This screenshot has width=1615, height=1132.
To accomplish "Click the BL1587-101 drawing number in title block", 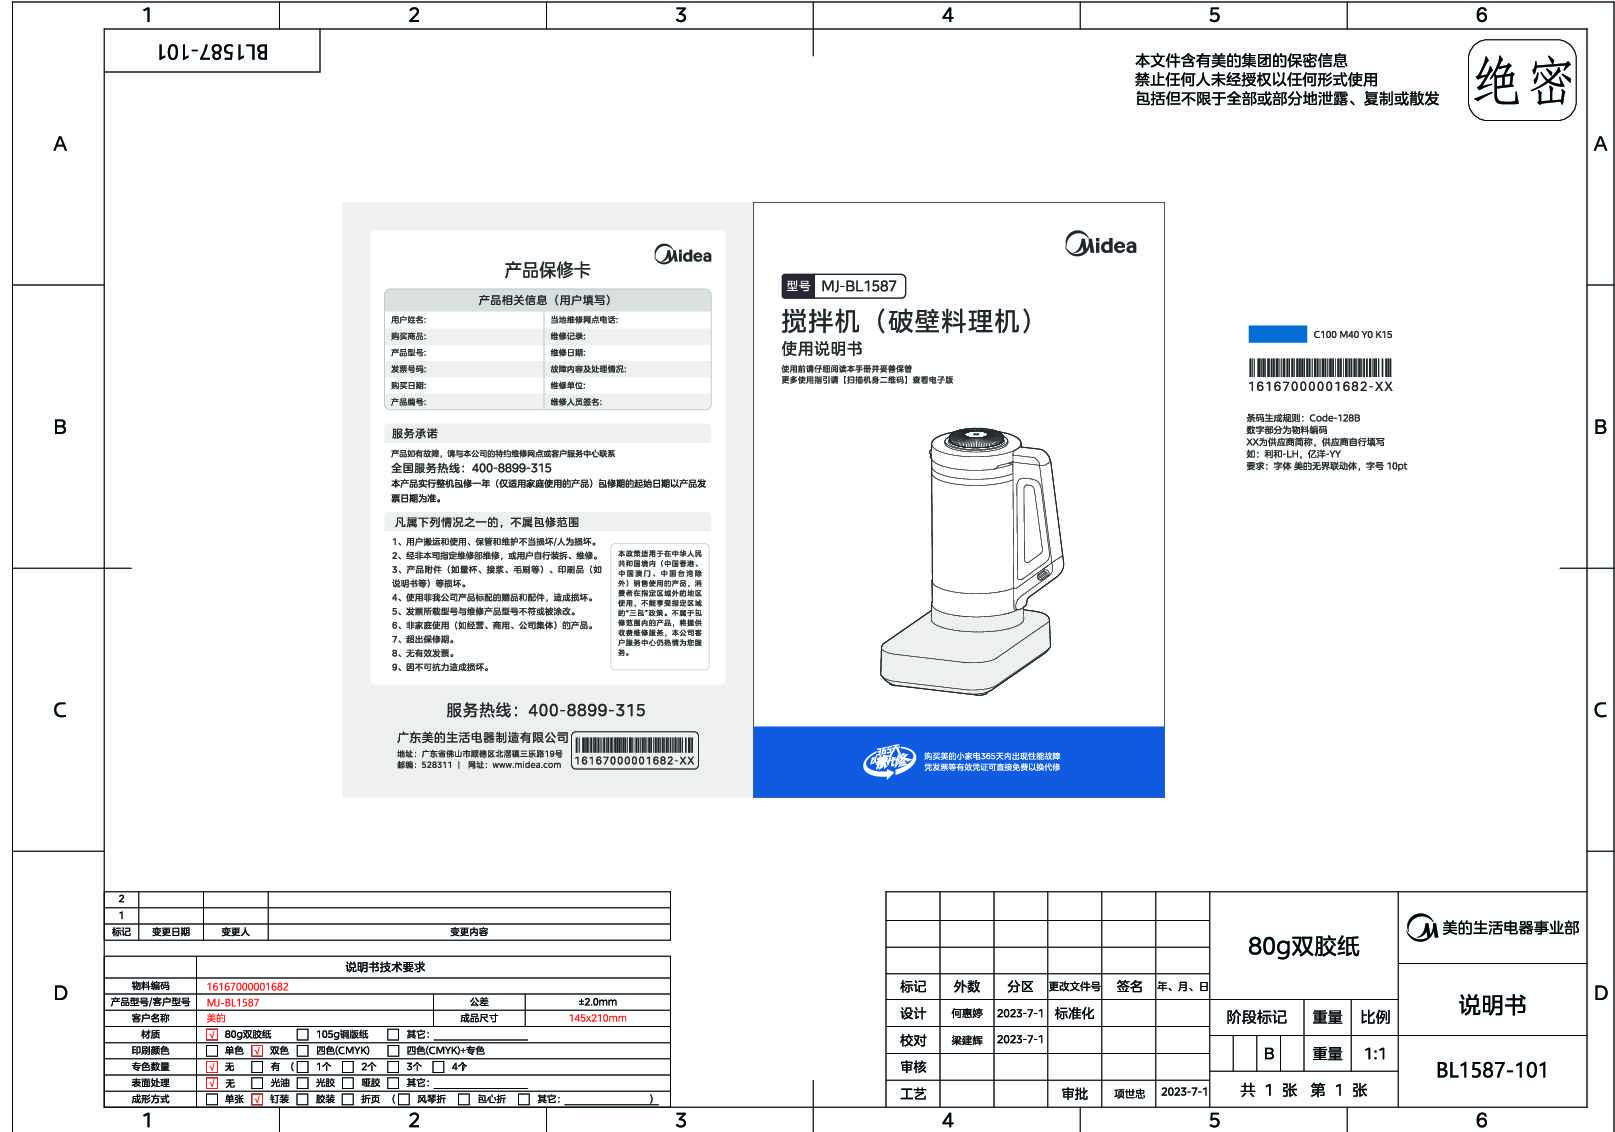I will [x=1491, y=1070].
